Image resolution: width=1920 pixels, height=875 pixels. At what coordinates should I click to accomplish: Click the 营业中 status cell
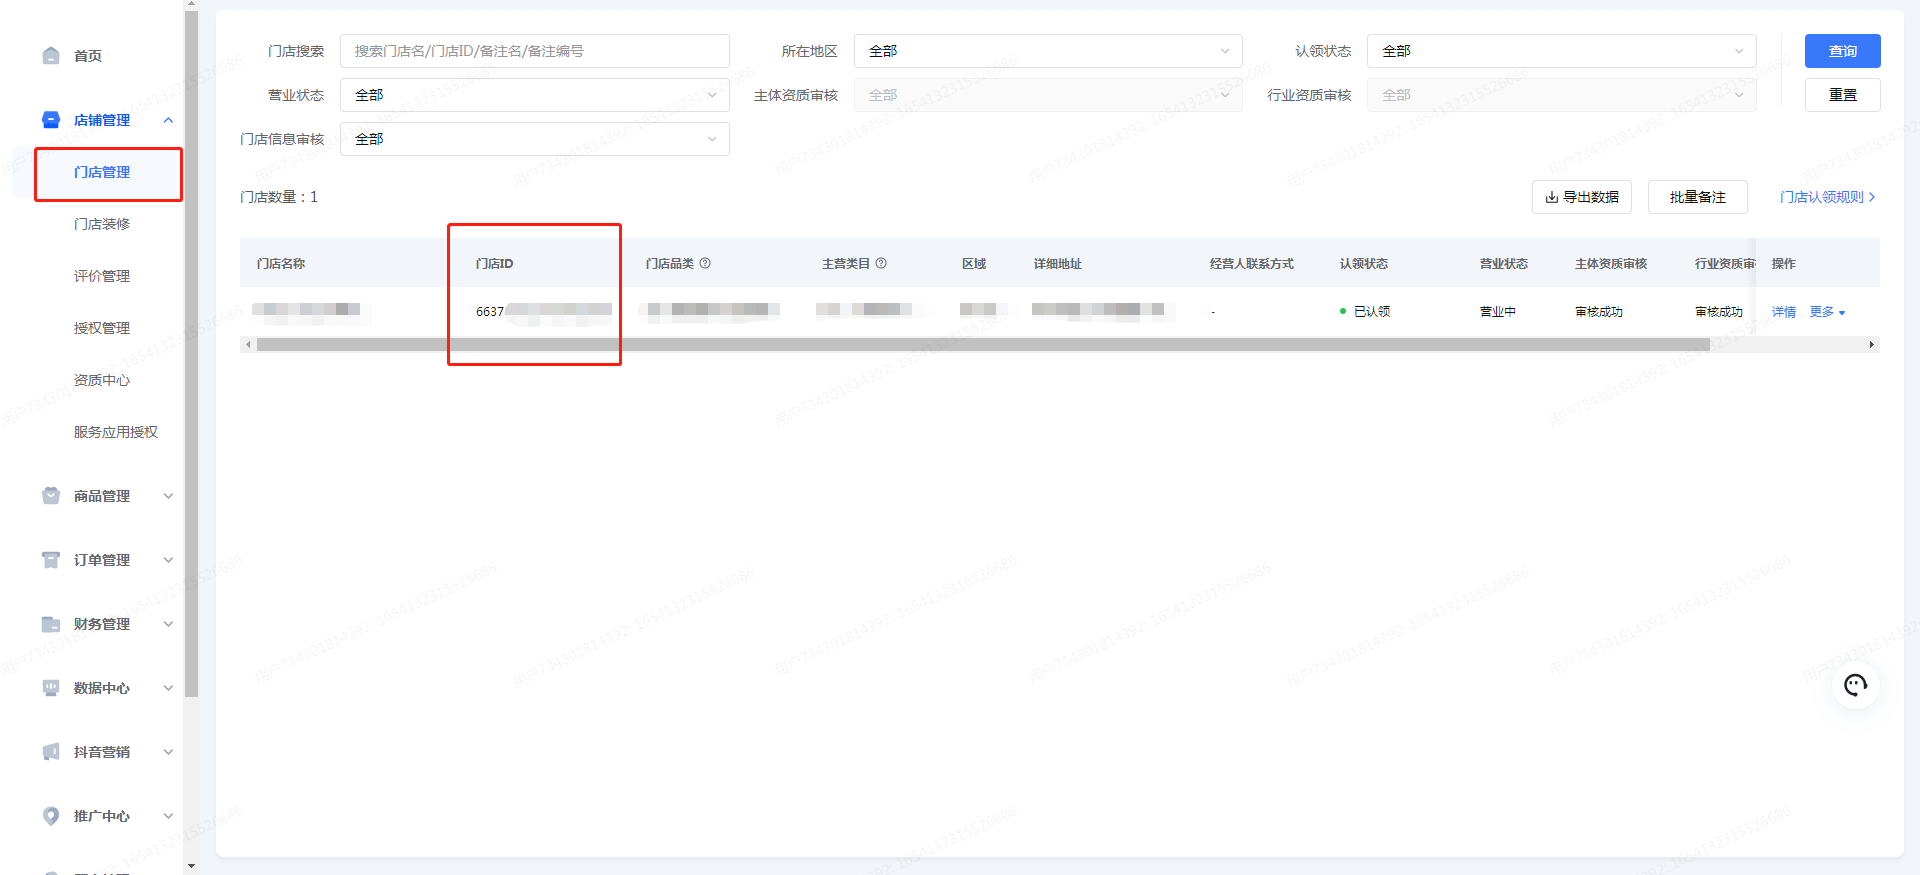[1498, 312]
